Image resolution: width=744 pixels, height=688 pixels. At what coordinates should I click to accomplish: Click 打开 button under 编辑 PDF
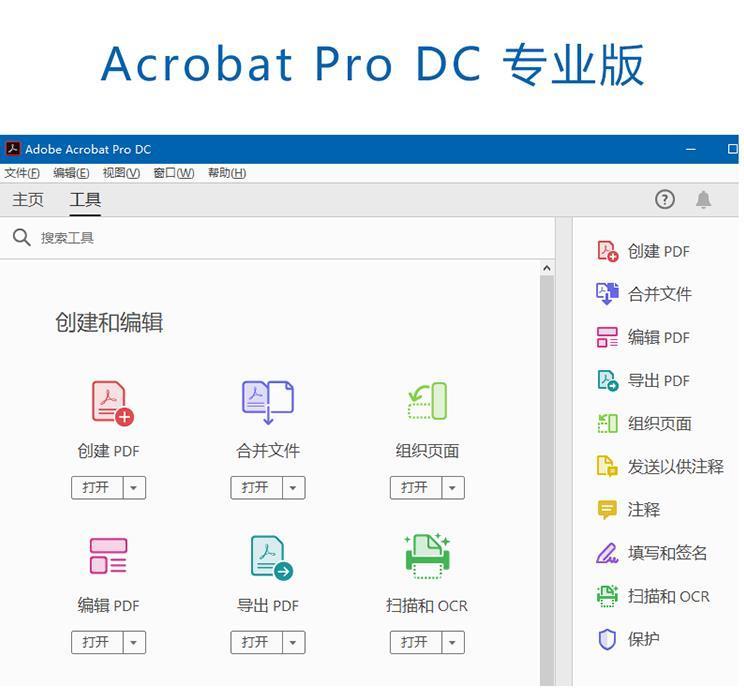pos(97,642)
